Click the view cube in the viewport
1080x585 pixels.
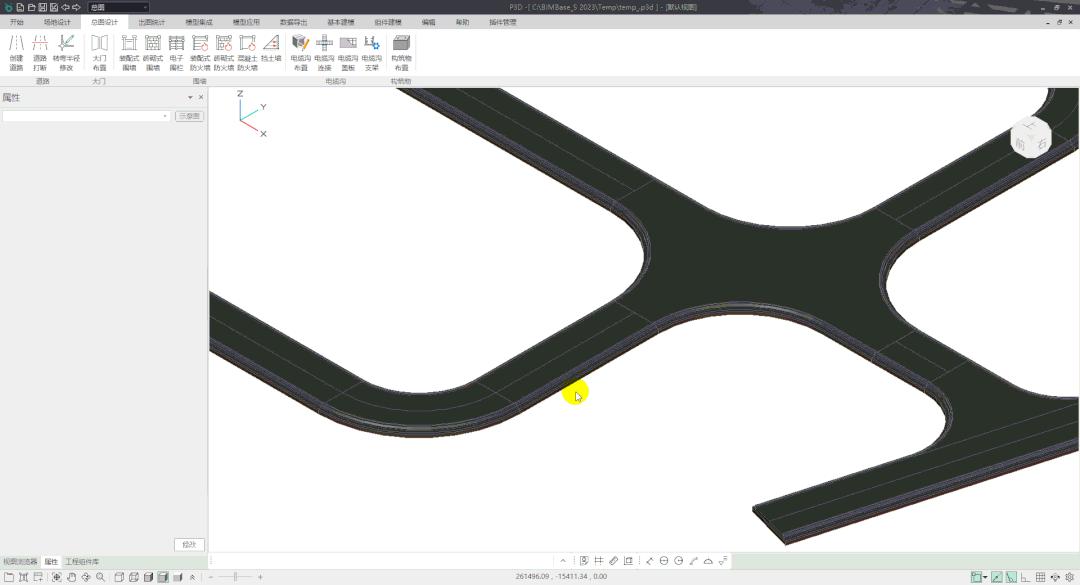(1030, 137)
